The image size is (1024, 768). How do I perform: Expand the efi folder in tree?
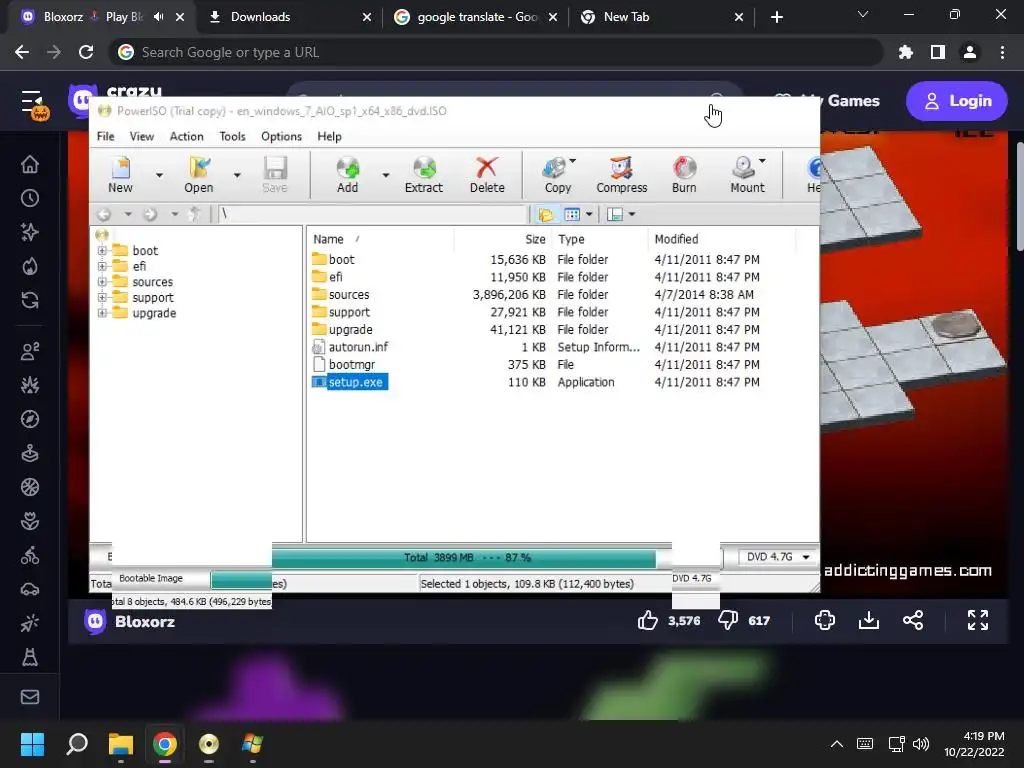pyautogui.click(x=102, y=266)
